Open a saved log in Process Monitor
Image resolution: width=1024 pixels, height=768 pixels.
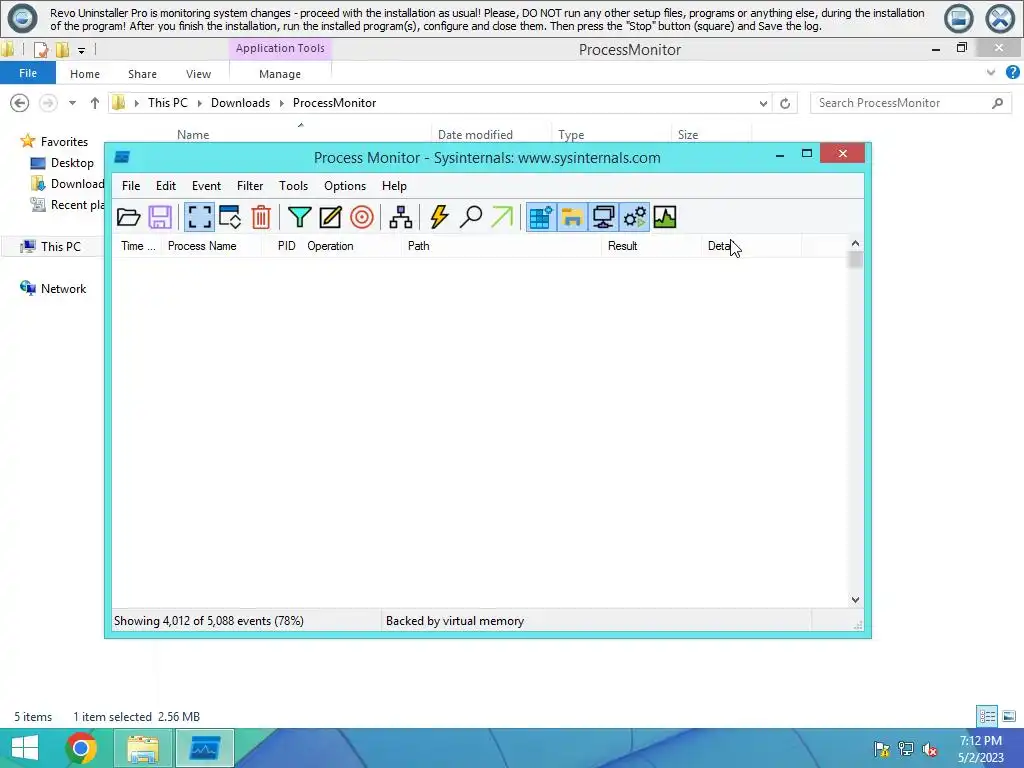[129, 217]
